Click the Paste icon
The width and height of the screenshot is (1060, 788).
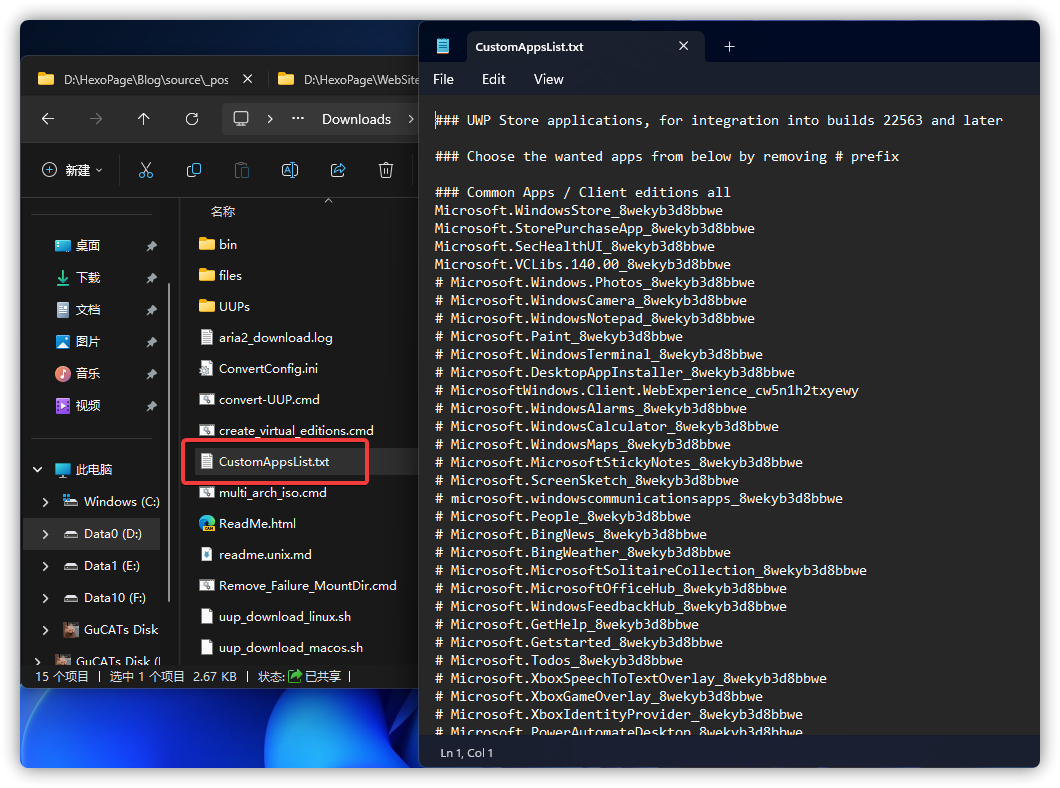(x=242, y=170)
